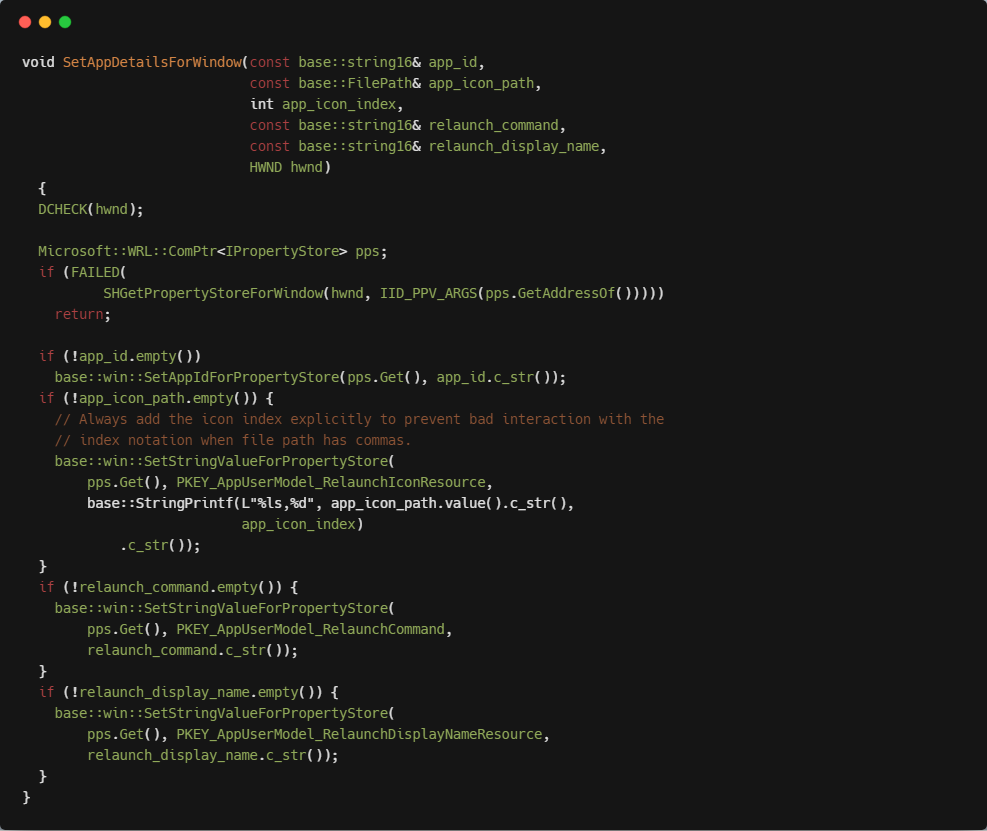The height and width of the screenshot is (831, 987).
Task: Click 'PKEY_AppUserModel_RelaunchIconResource' constant
Action: coord(331,482)
